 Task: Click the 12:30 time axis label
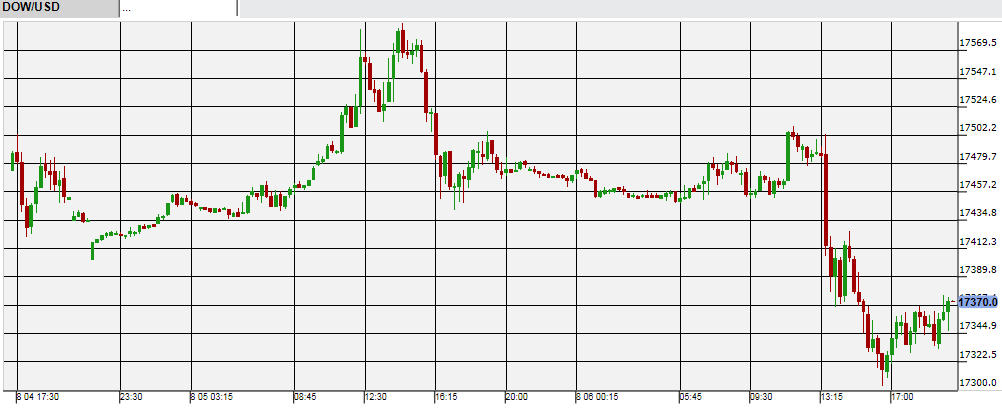pos(375,397)
